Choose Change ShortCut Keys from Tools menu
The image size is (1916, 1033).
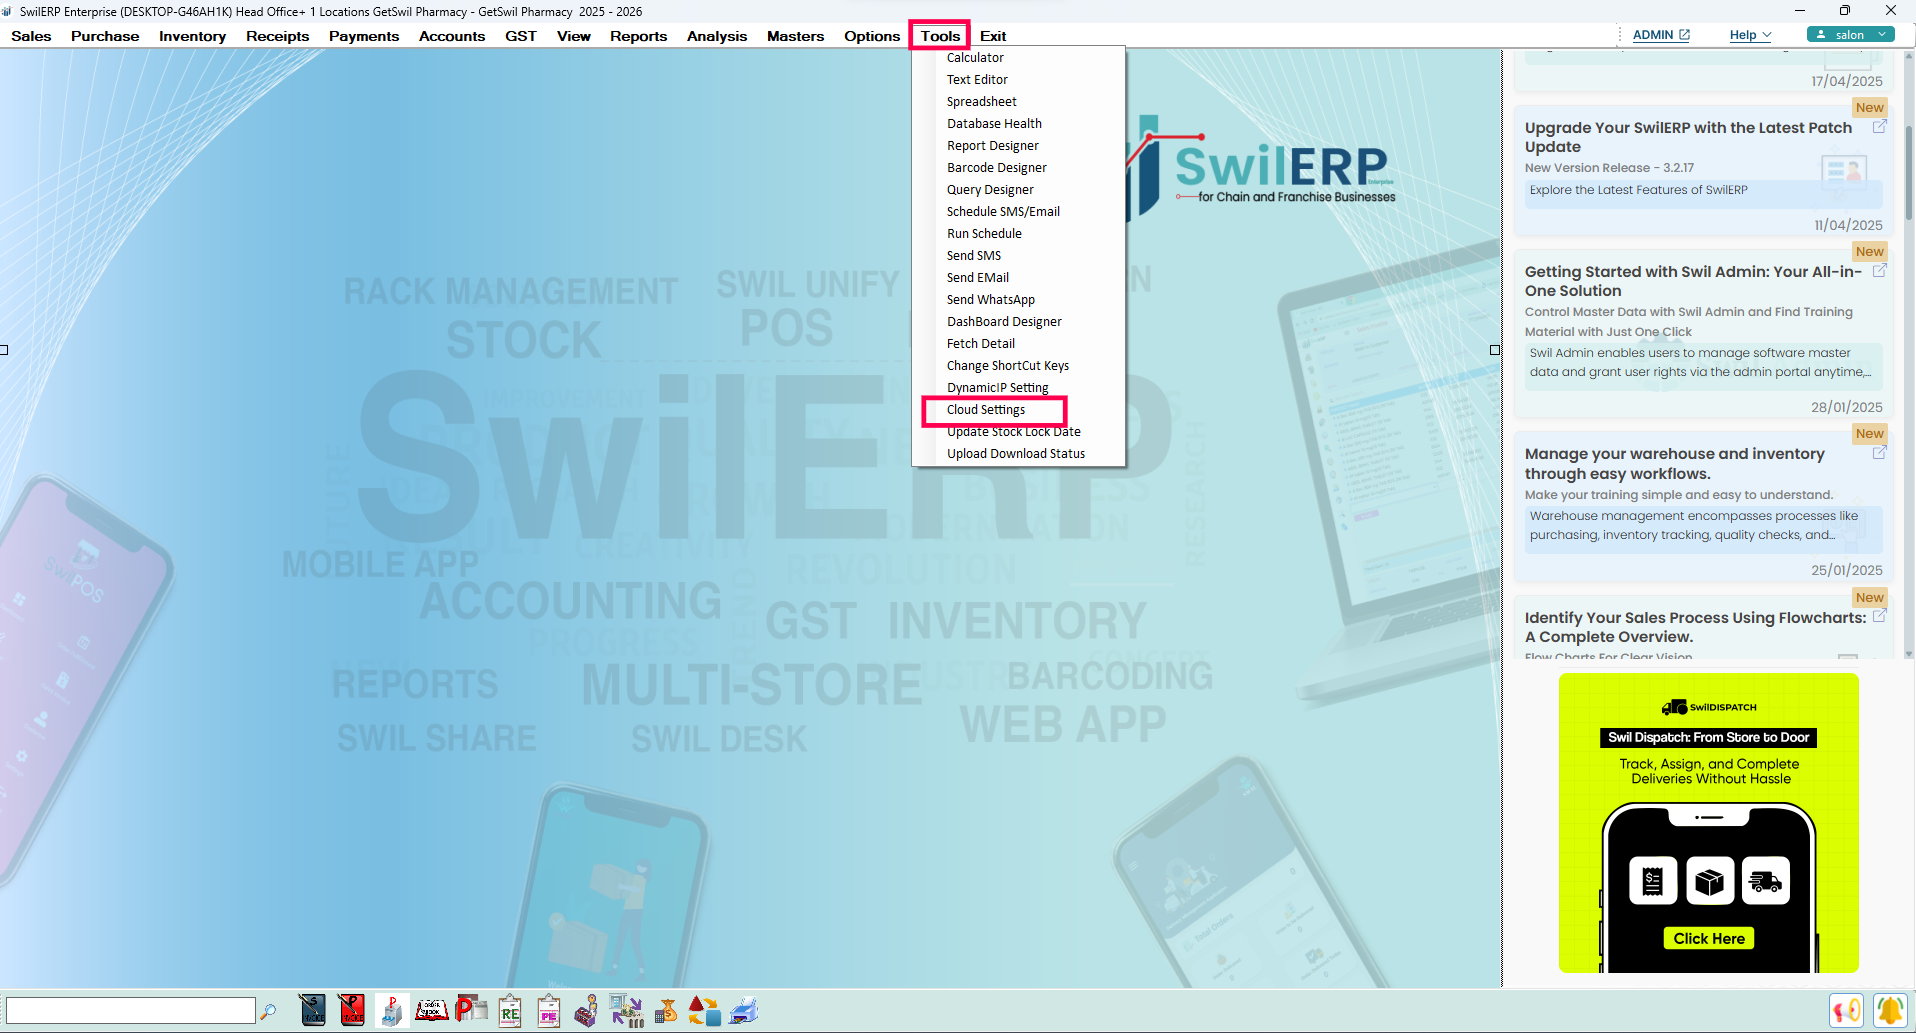(x=1007, y=366)
